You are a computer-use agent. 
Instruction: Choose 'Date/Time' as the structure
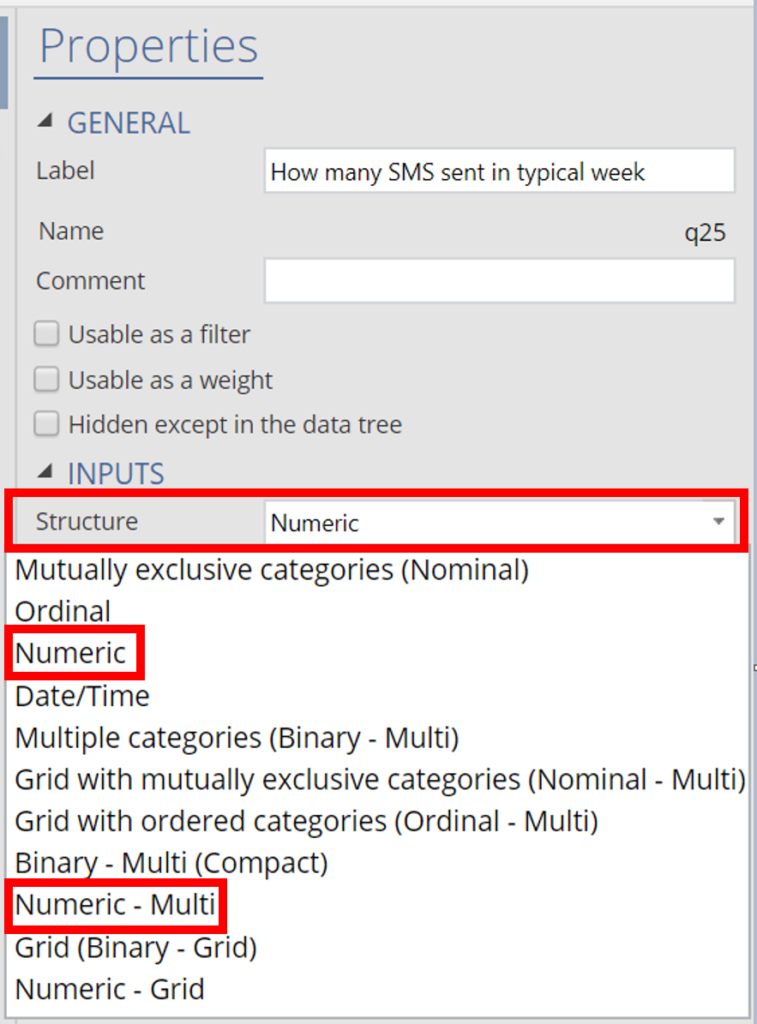tap(80, 695)
